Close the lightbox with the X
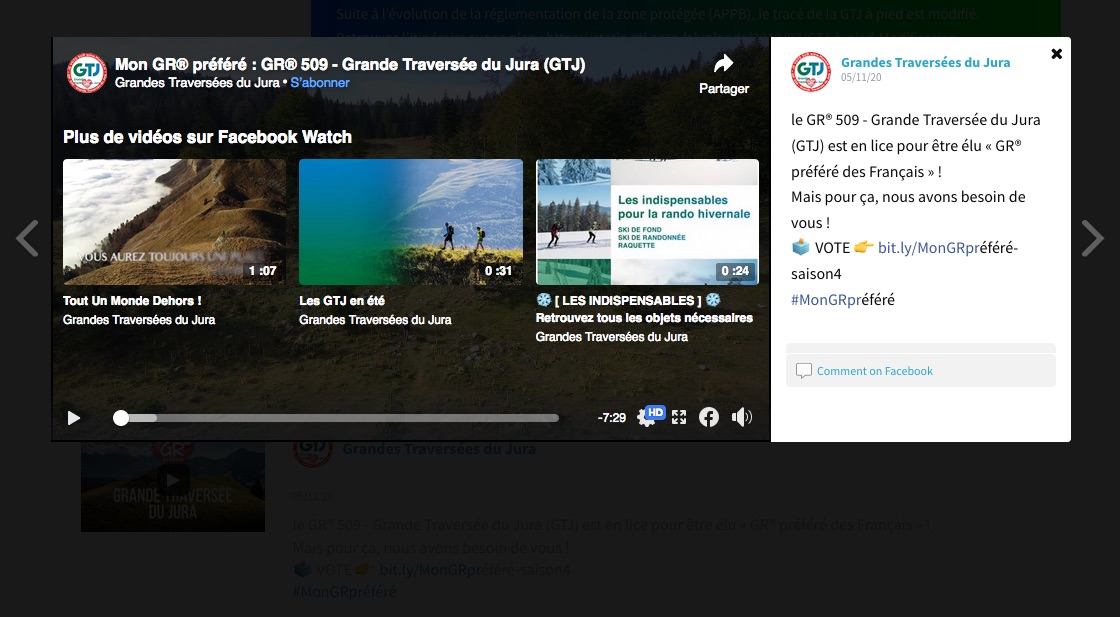Image resolution: width=1120 pixels, height=617 pixels. [x=1056, y=54]
